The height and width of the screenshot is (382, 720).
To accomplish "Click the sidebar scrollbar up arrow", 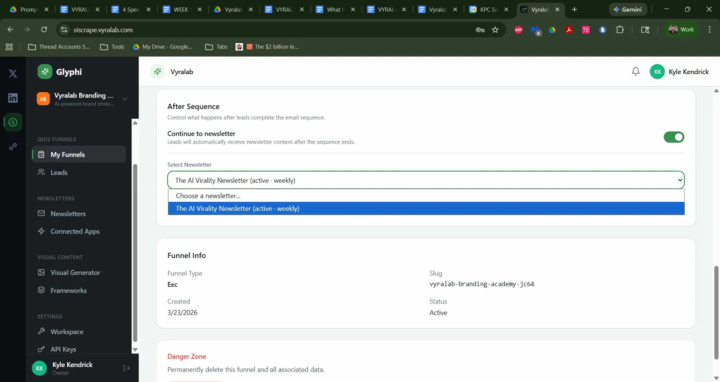I will pos(135,123).
